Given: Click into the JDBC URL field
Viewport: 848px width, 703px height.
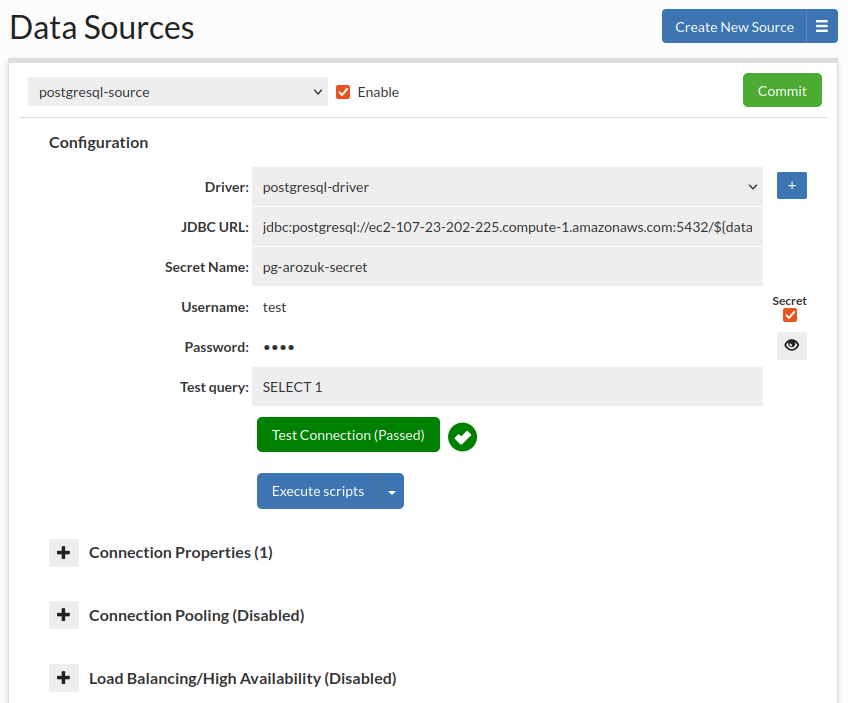Looking at the screenshot, I should tap(507, 227).
